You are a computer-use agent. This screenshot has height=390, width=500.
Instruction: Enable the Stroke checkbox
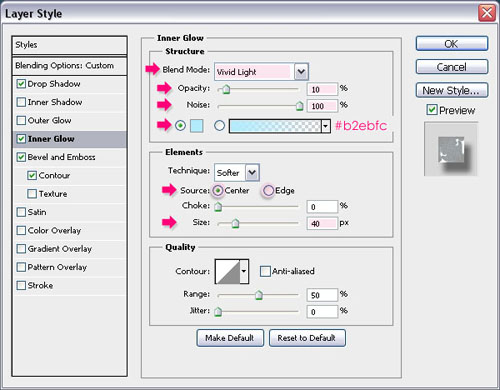click(21, 285)
